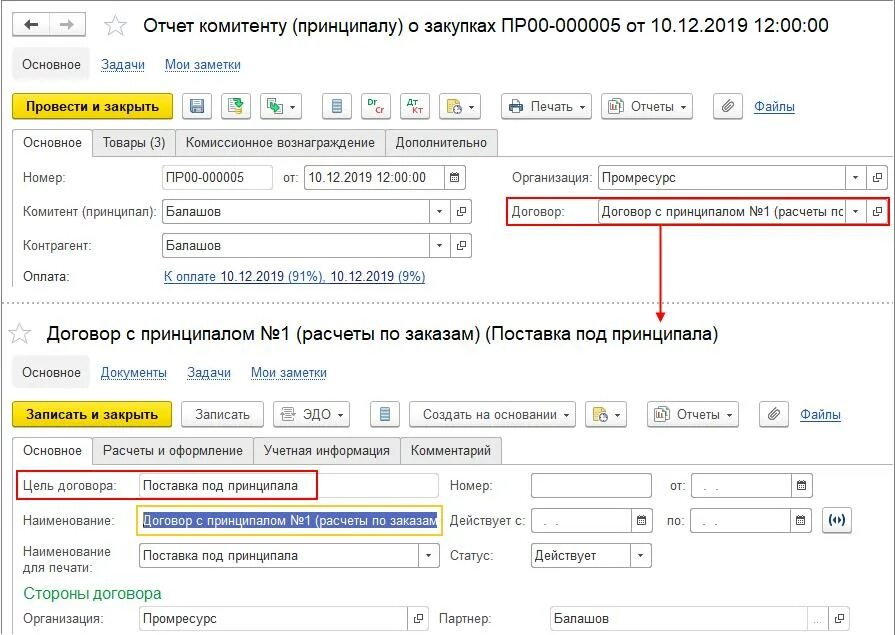Open the Печать dropdown button
This screenshot has height=635, width=895.
(546, 107)
